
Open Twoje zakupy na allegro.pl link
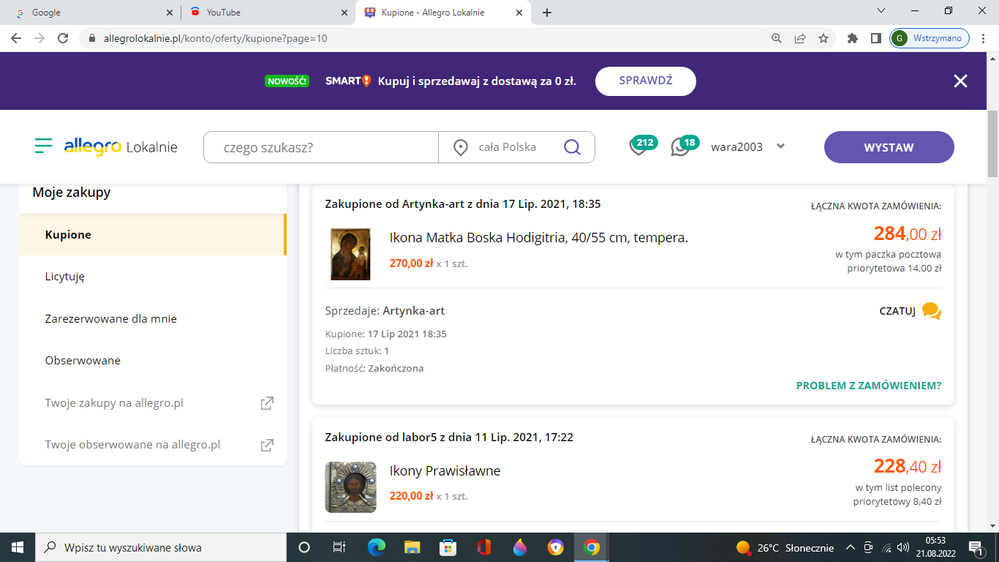tap(114, 403)
